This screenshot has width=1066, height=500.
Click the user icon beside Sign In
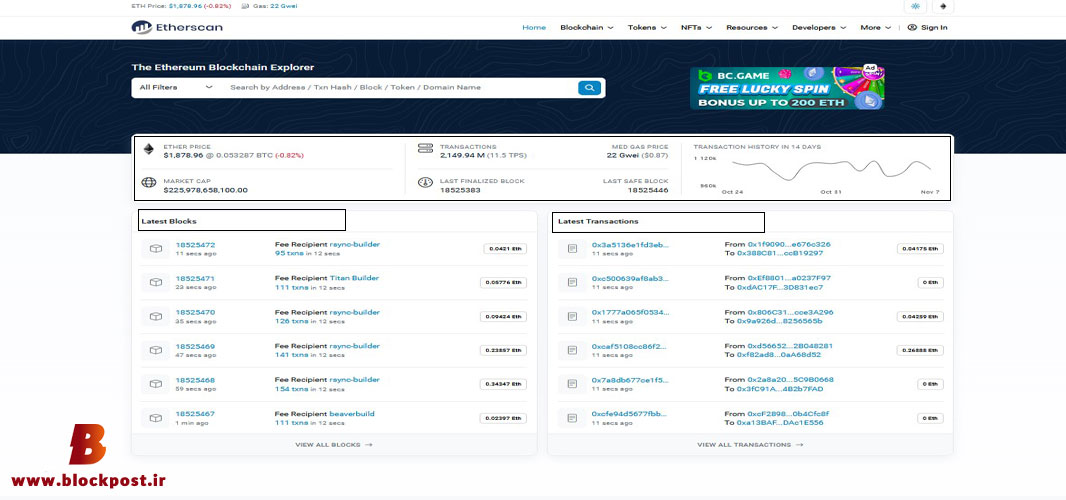coord(912,27)
